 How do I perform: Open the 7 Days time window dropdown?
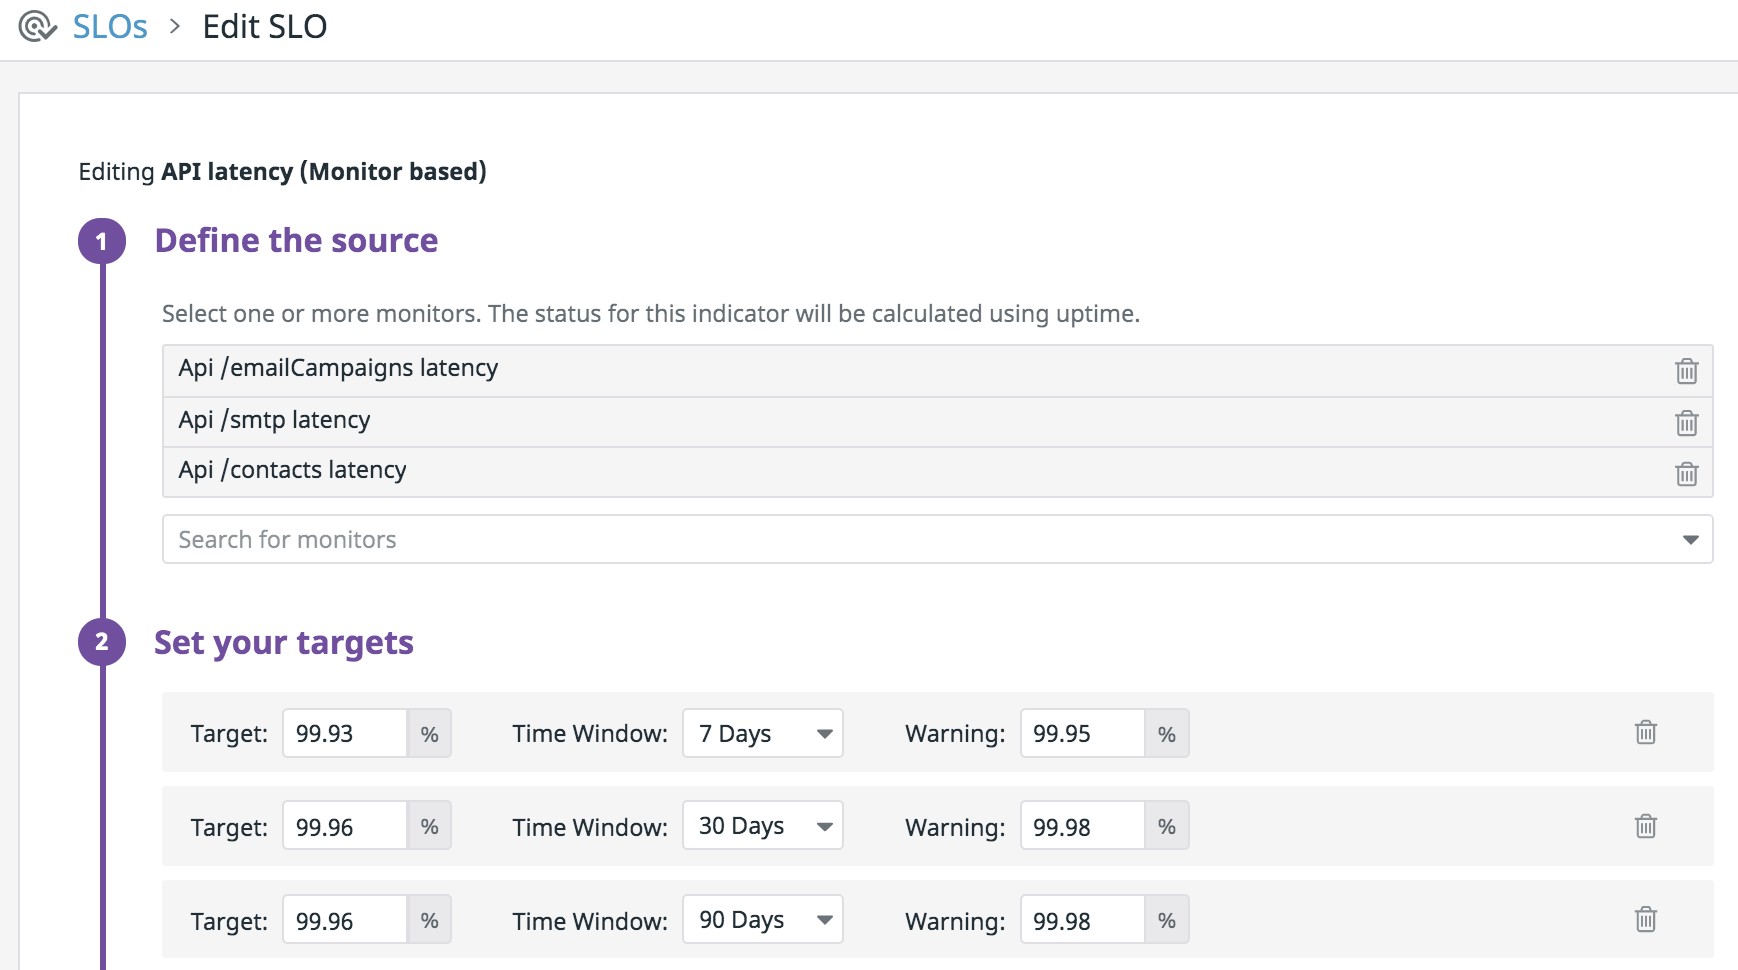pyautogui.click(x=762, y=734)
